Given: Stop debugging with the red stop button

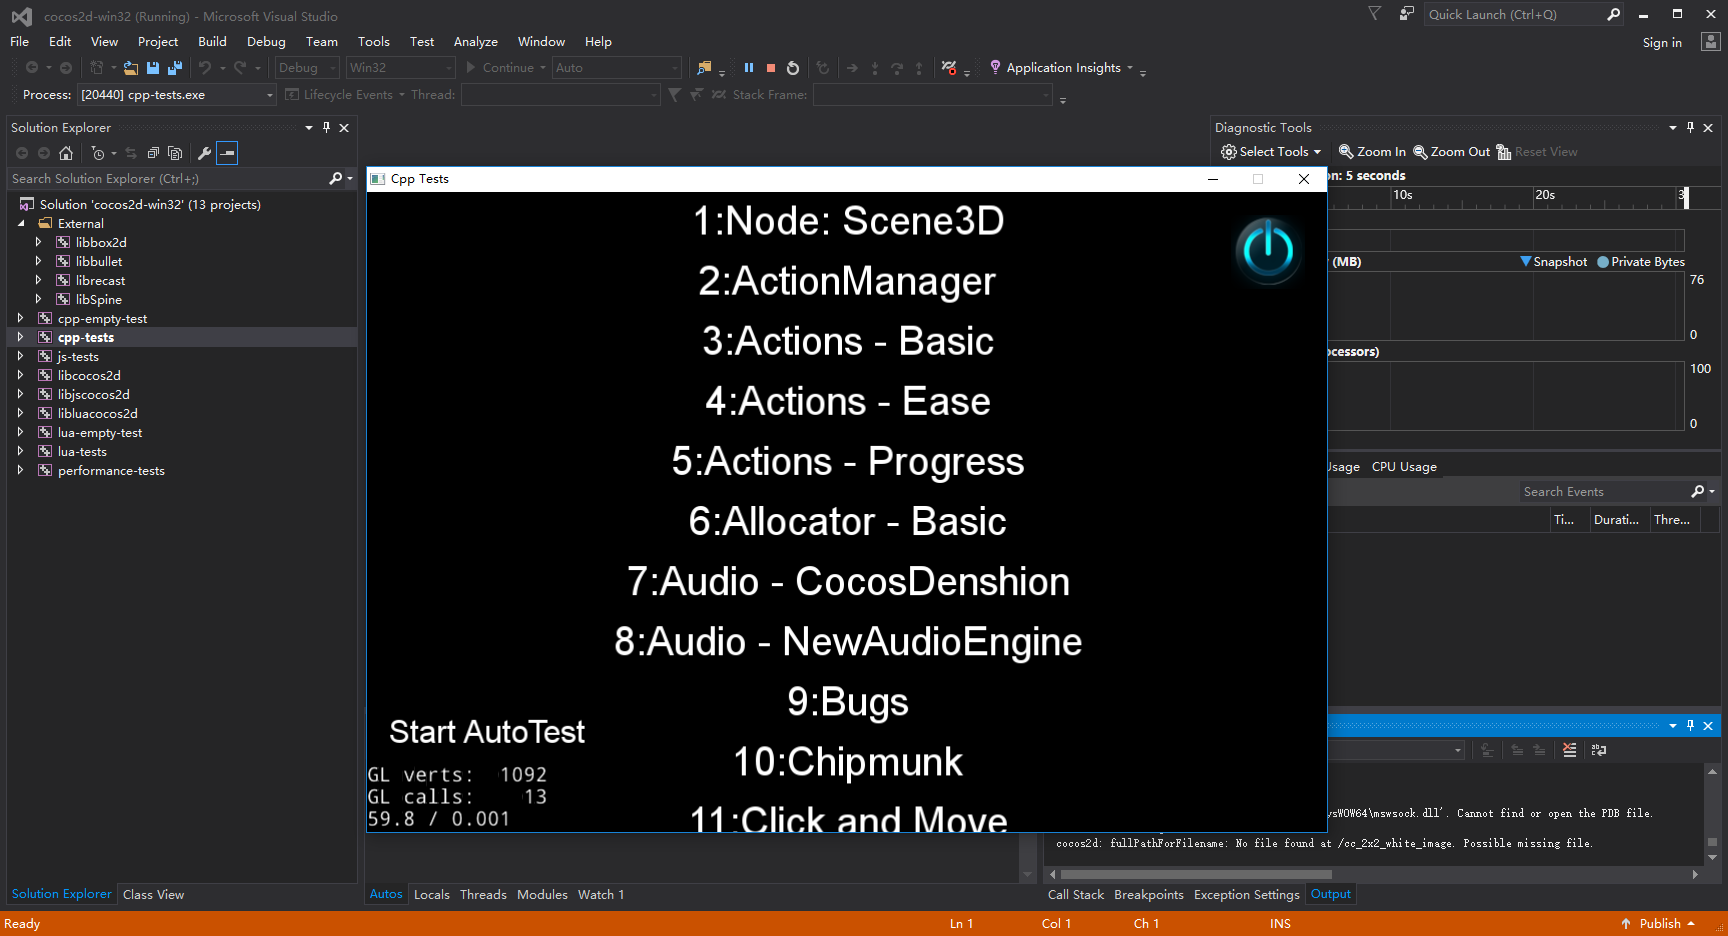Looking at the screenshot, I should coord(771,68).
